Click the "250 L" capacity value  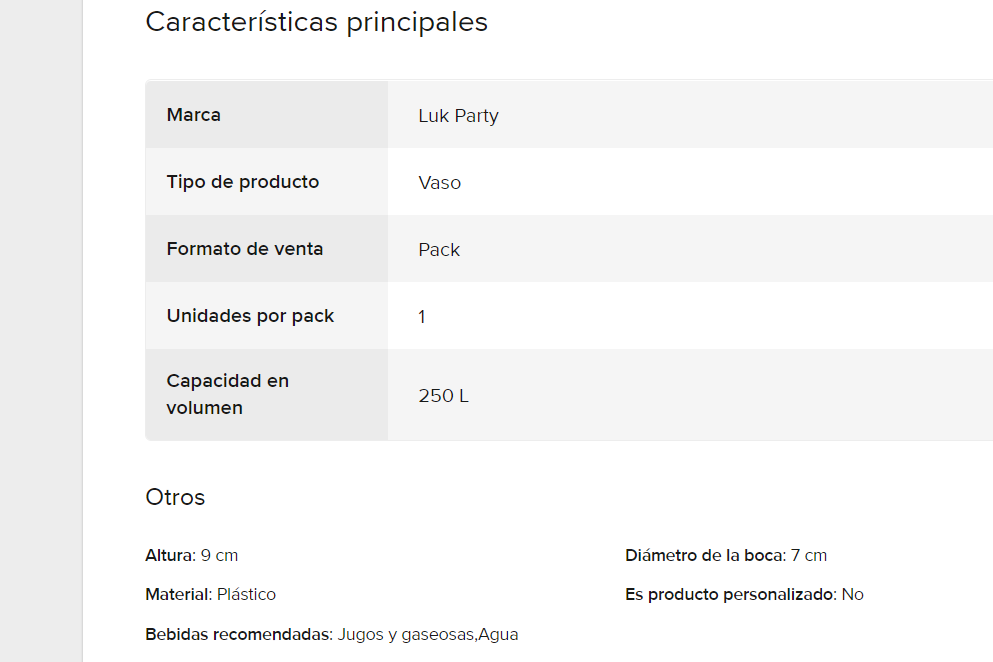[x=443, y=396]
